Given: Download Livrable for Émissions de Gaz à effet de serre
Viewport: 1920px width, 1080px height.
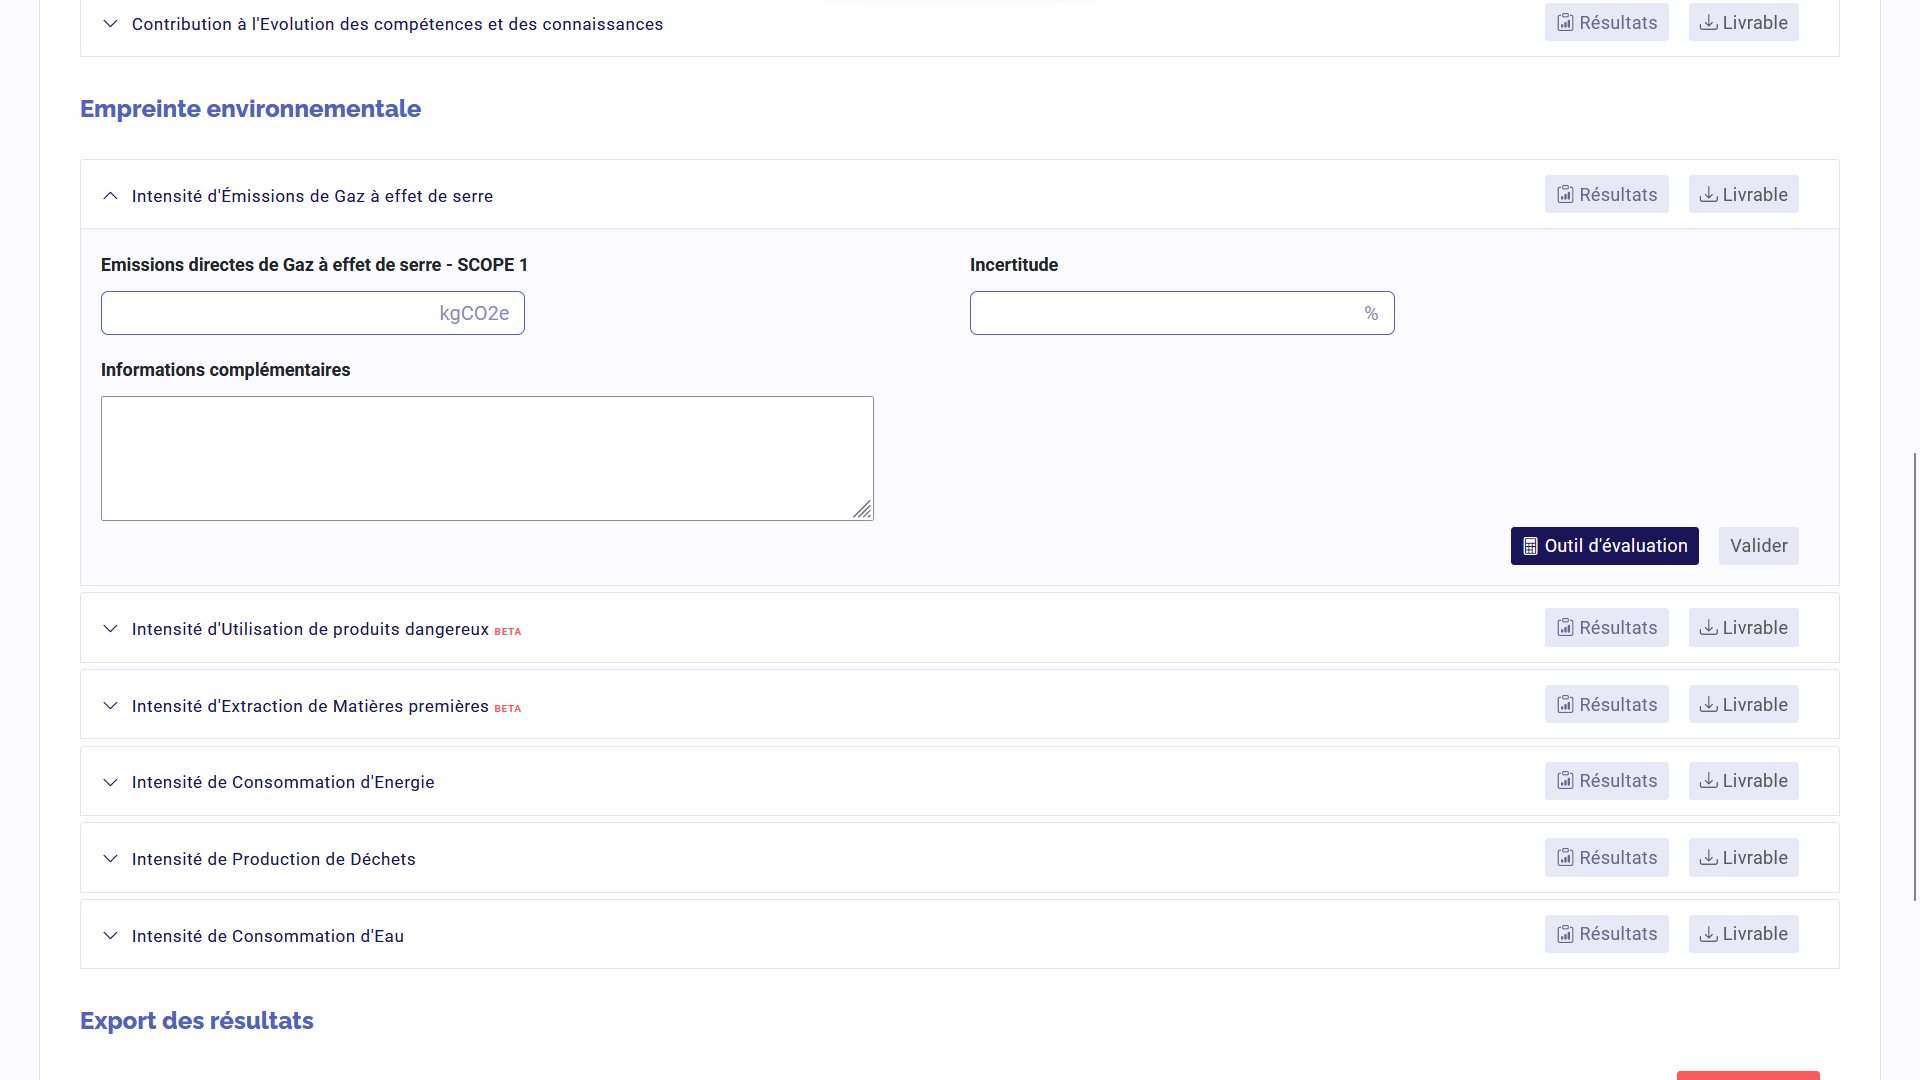Looking at the screenshot, I should point(1743,195).
